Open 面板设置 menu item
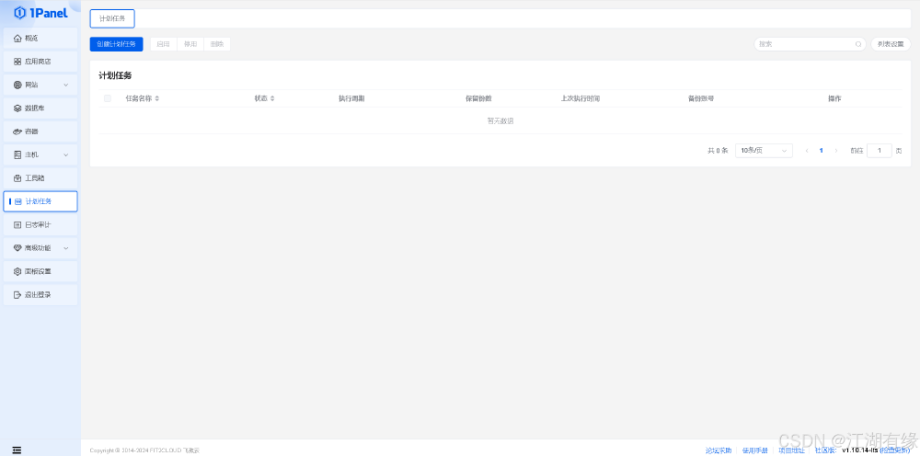Image resolution: width=920 pixels, height=456 pixels. 40,271
